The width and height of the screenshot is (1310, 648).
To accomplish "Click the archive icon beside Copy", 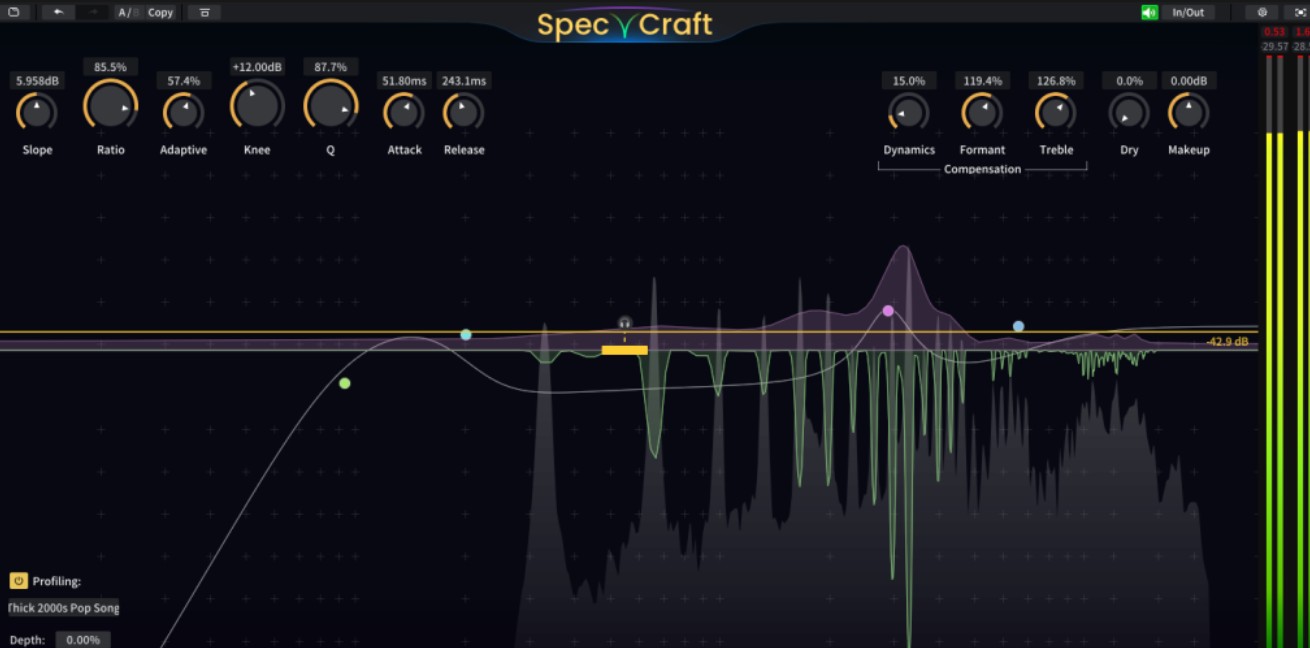I will tap(204, 12).
